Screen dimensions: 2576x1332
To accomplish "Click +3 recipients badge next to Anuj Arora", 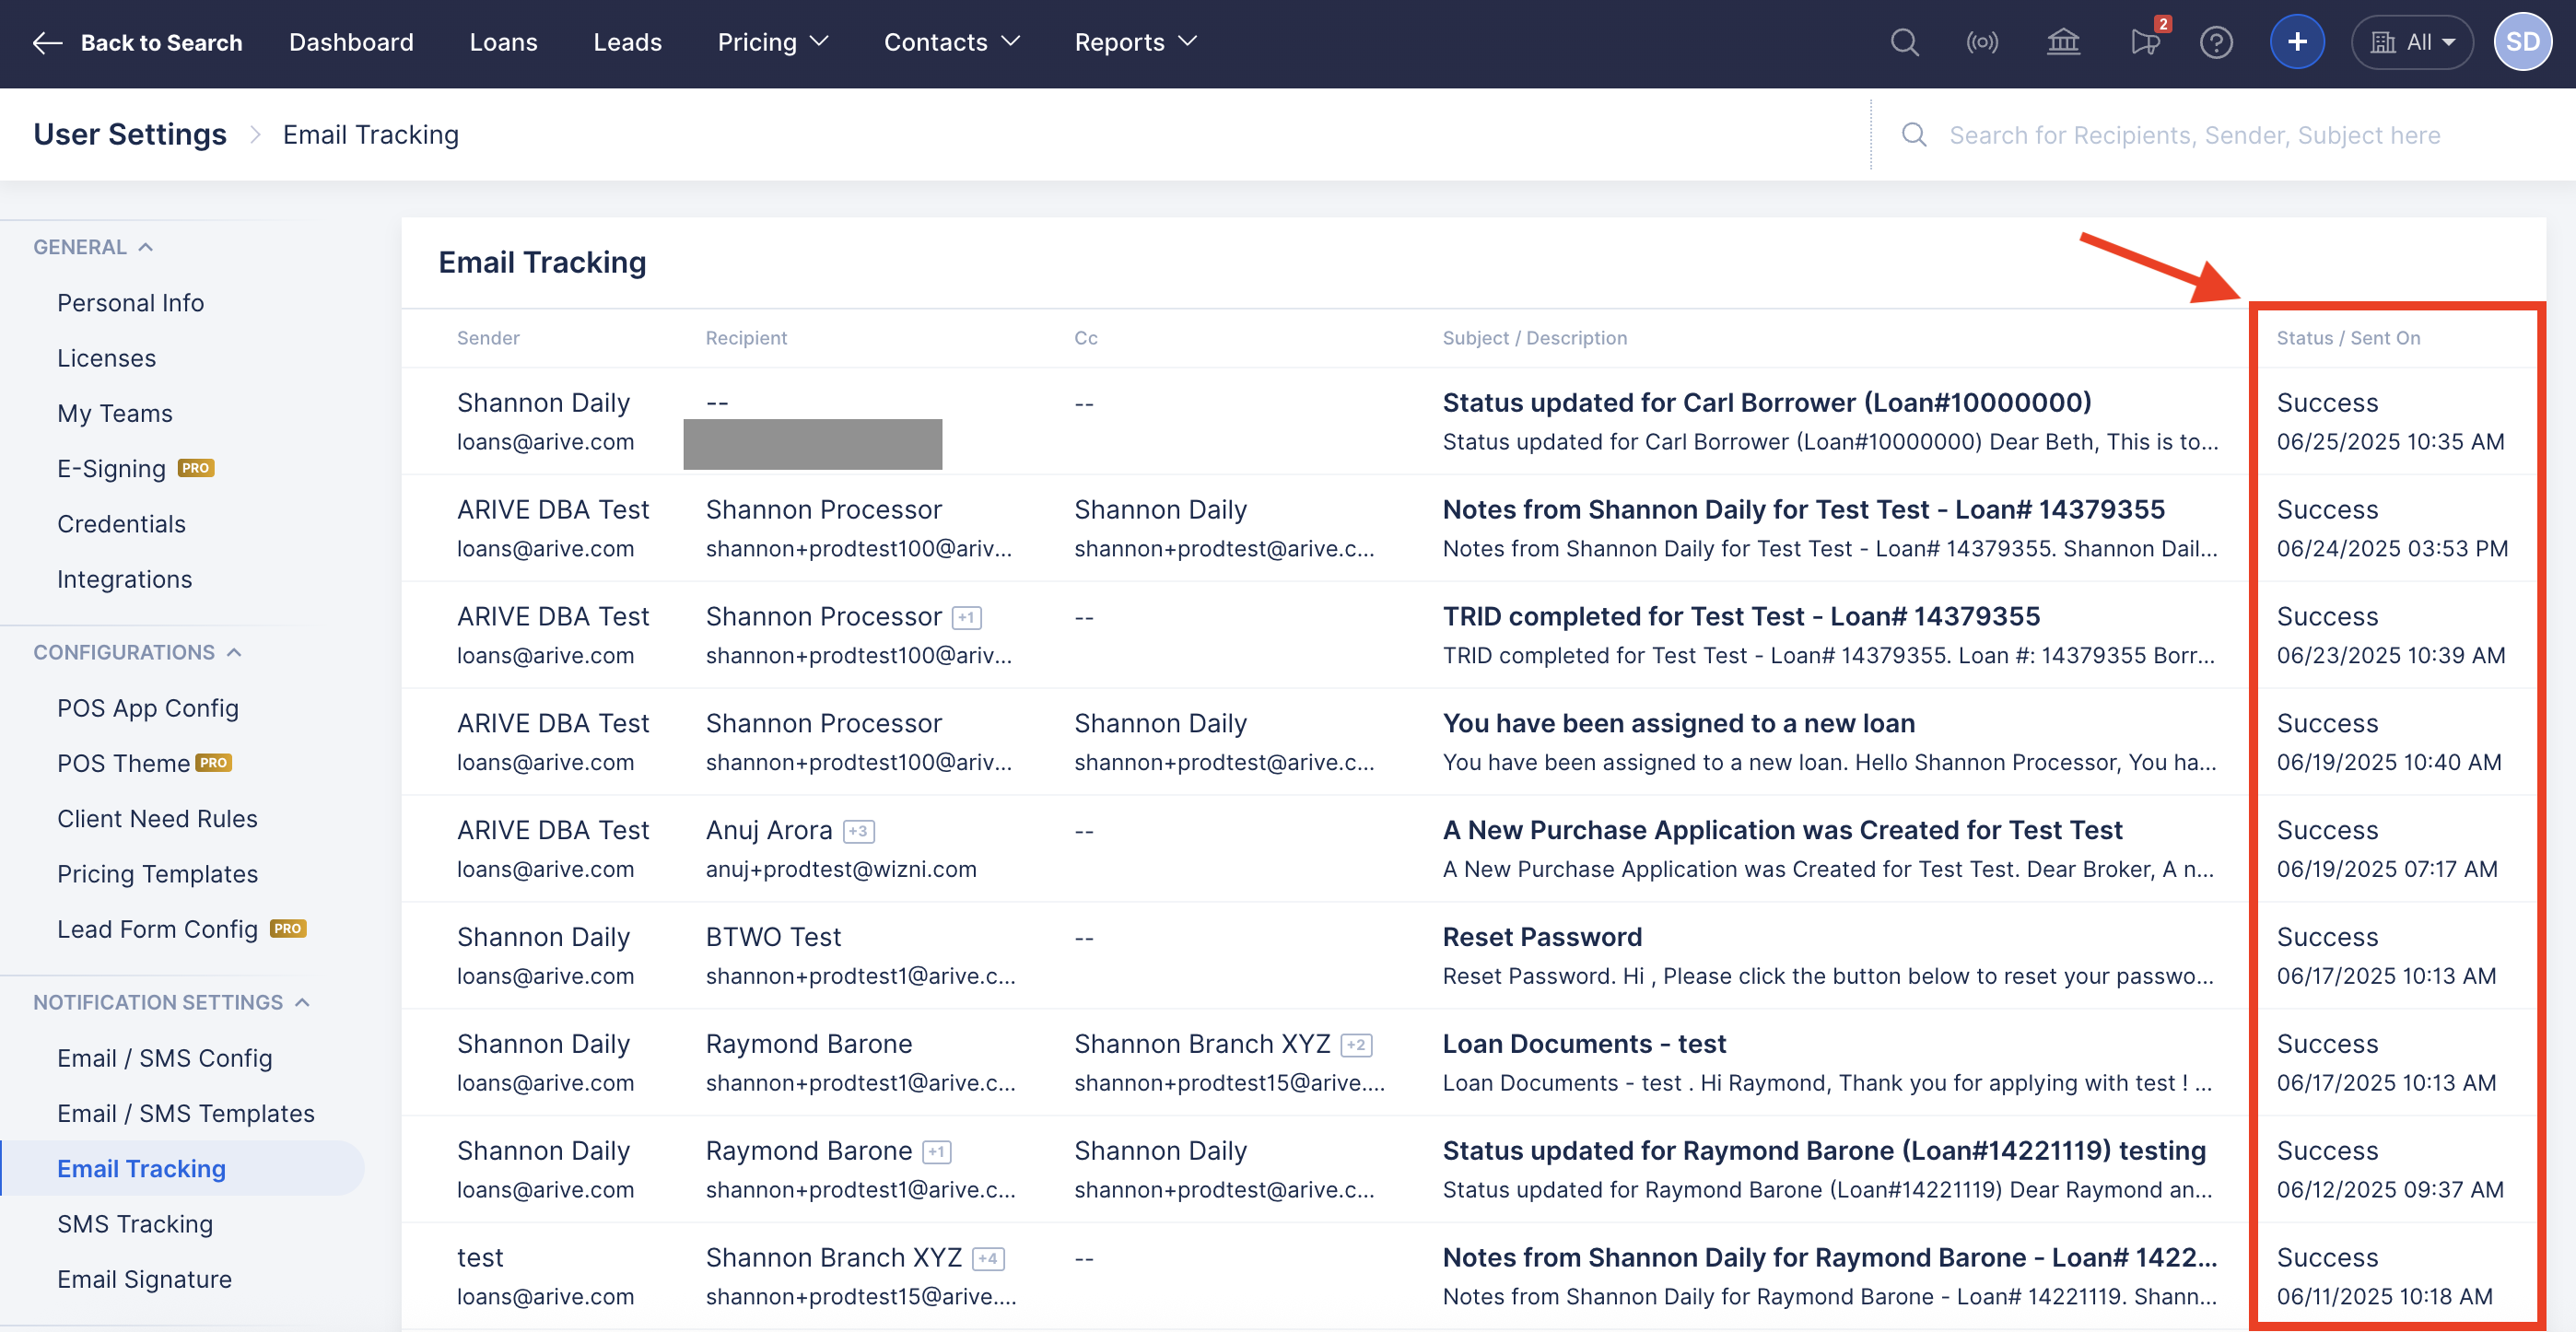I will [858, 831].
